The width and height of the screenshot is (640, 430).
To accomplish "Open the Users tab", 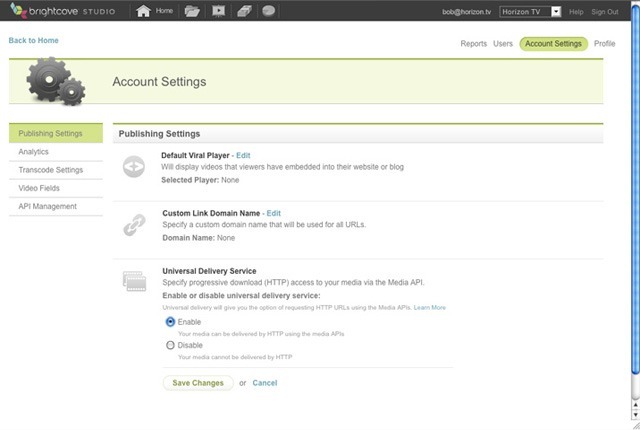I will click(503, 44).
